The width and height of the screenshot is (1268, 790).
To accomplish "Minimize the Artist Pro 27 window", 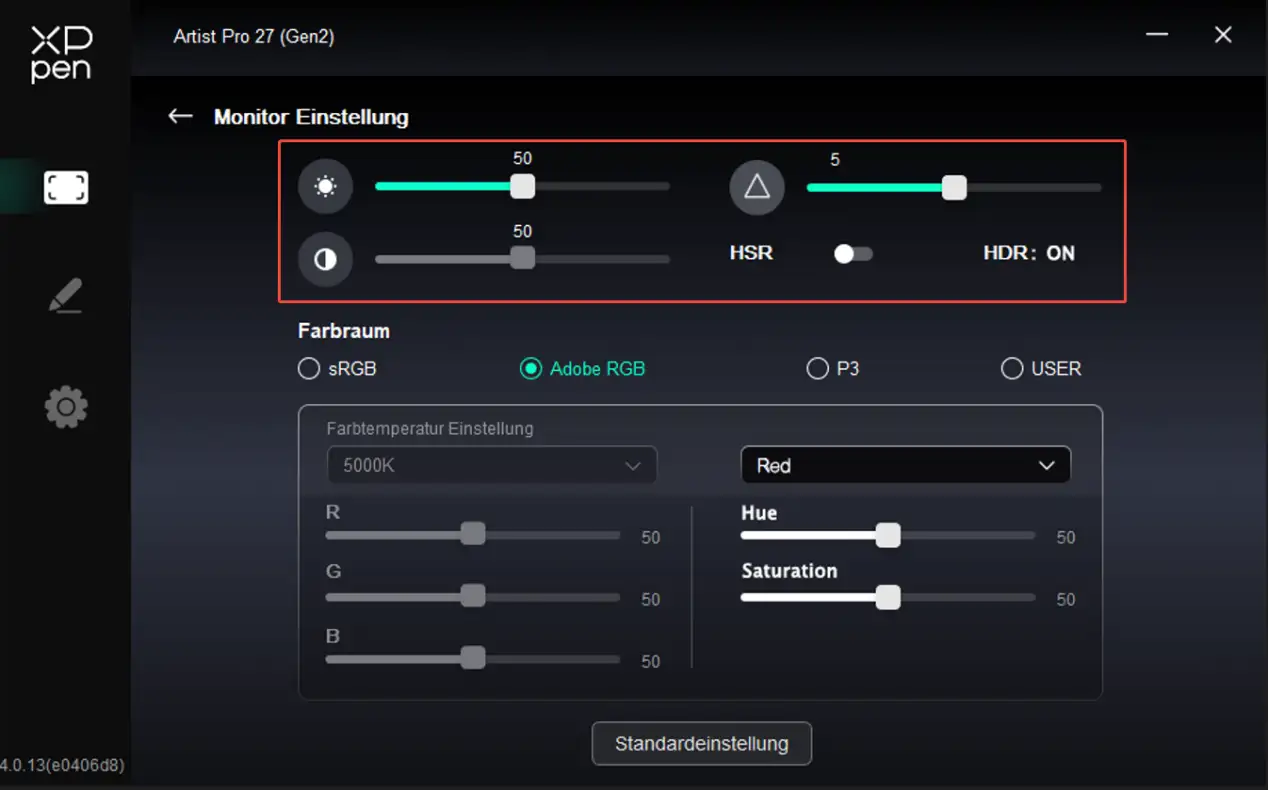I will tap(1157, 35).
